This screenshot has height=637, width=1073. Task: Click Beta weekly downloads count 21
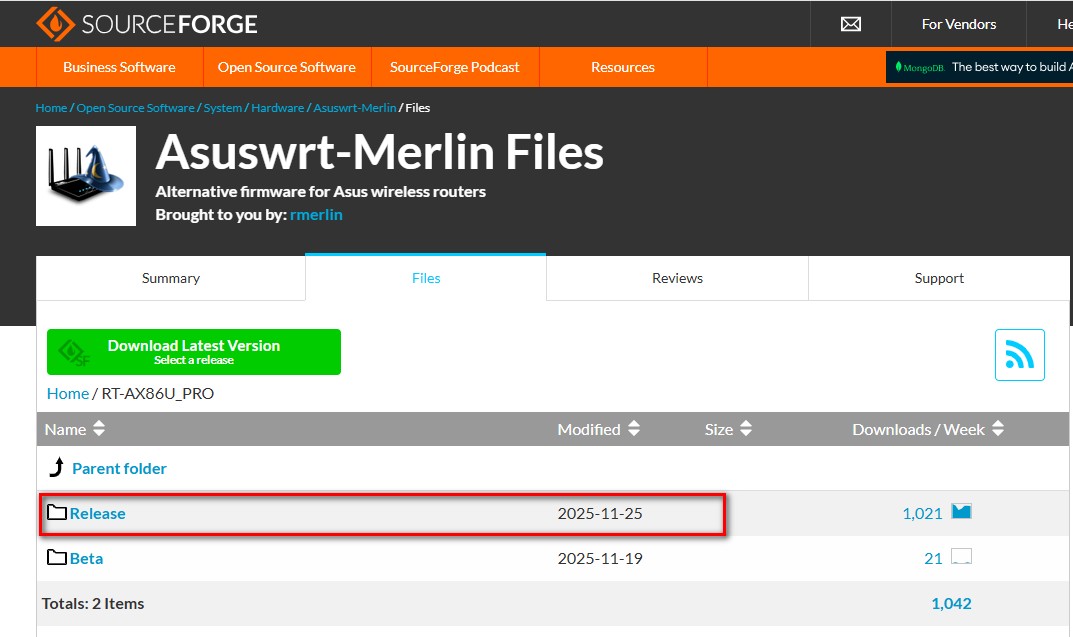tap(933, 558)
